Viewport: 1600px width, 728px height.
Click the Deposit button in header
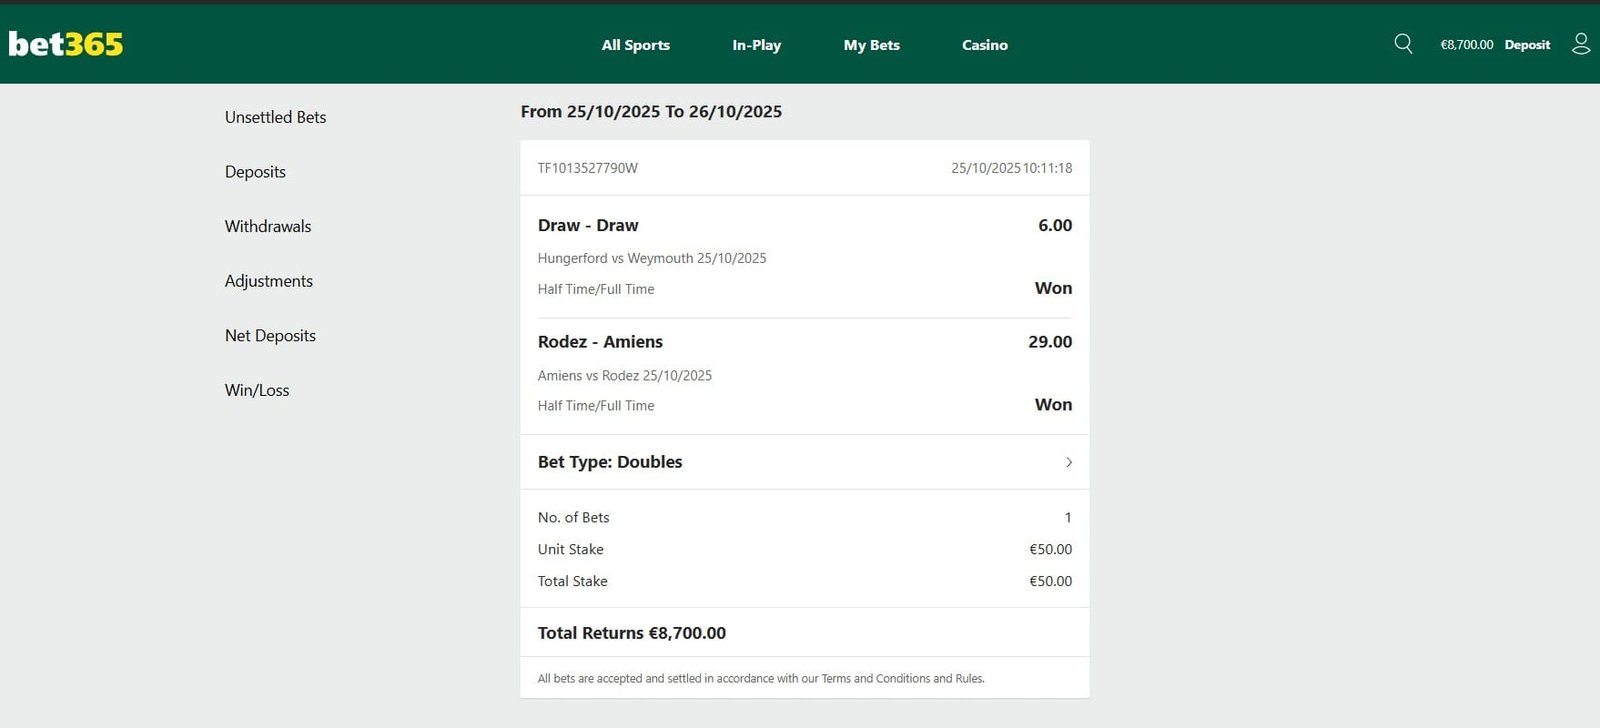[1527, 45]
